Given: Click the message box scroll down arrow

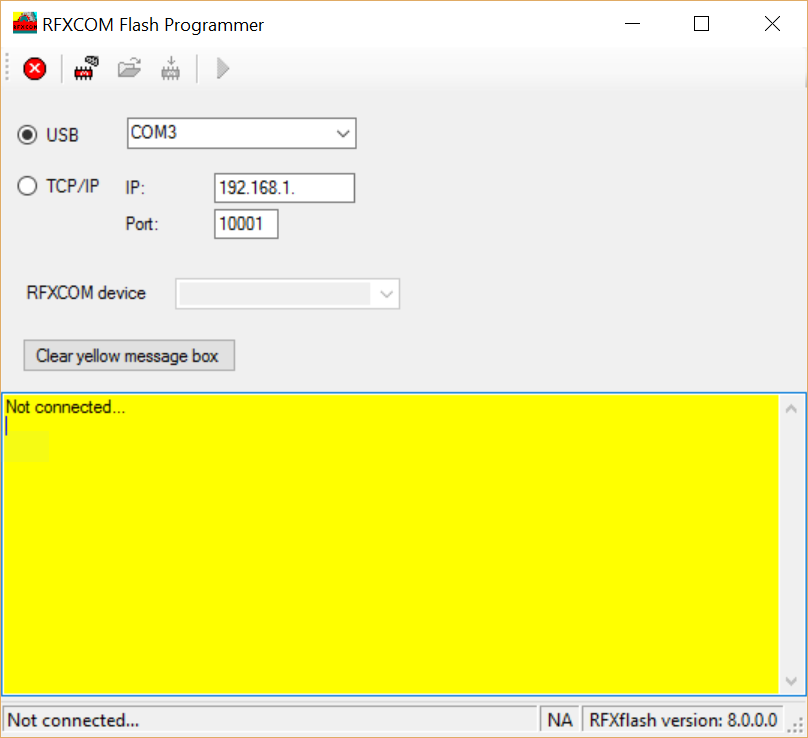Looking at the screenshot, I should (x=792, y=681).
